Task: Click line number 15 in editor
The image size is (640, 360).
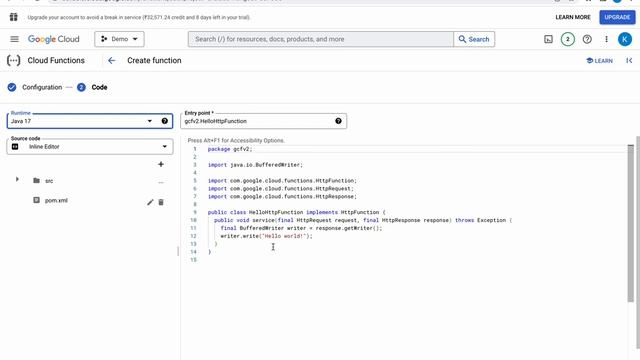Action: (193, 260)
